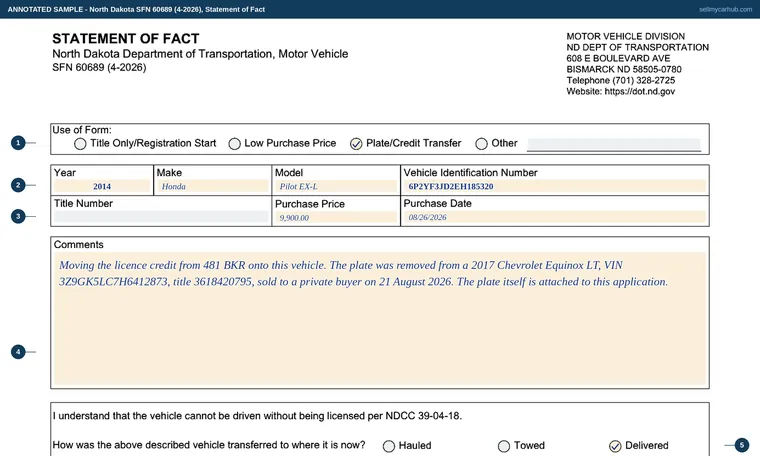This screenshot has height=456, width=760.
Task: Click the North Dakota Department of Transportation subtitle
Action: click(x=200, y=54)
